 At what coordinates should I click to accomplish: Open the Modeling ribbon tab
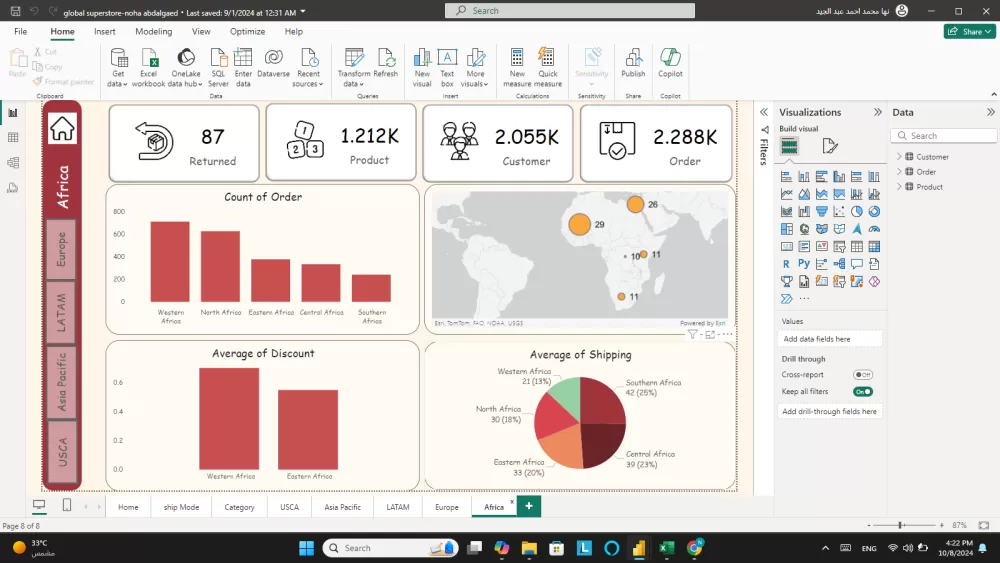pos(154,32)
